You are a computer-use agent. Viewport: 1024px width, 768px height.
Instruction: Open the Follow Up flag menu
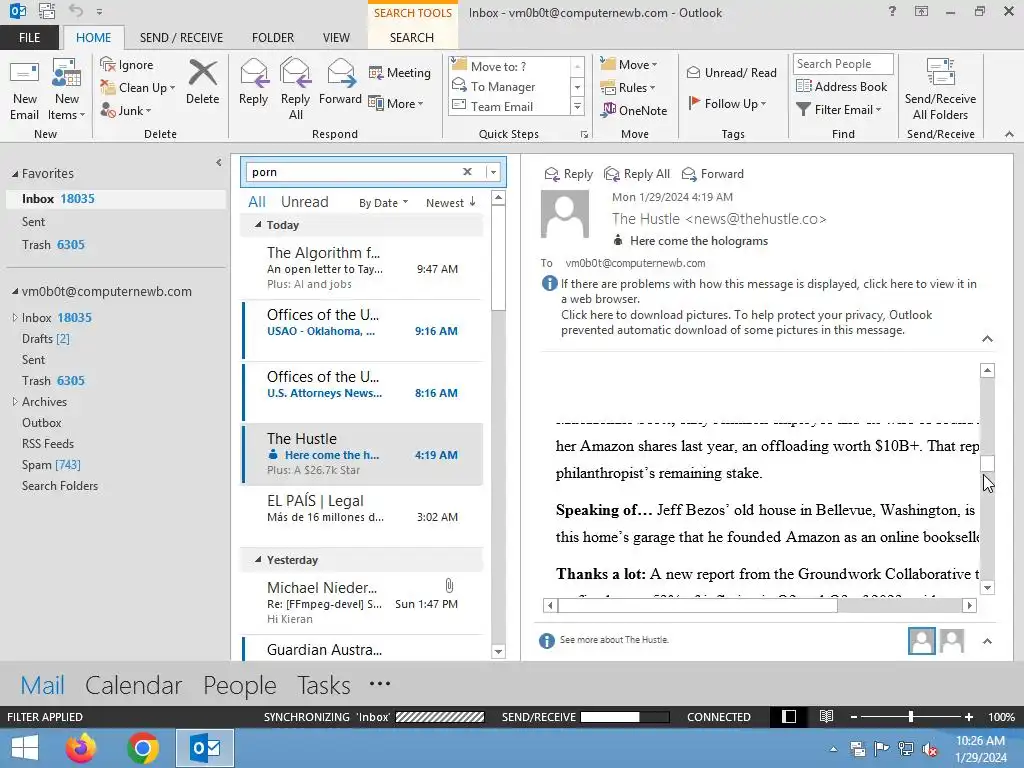[x=727, y=103]
